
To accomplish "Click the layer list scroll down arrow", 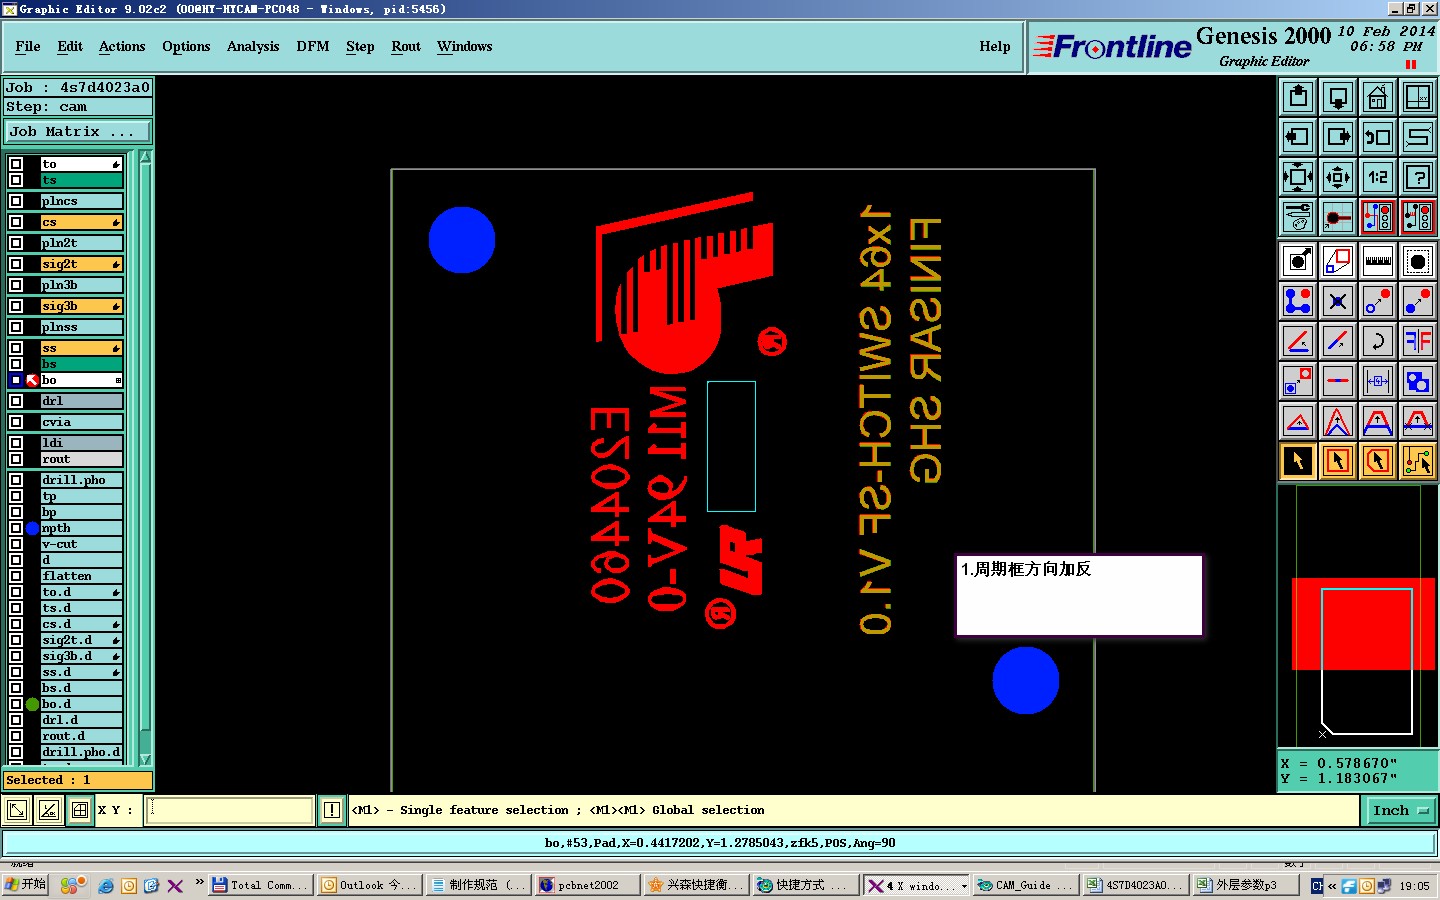I will point(145,759).
